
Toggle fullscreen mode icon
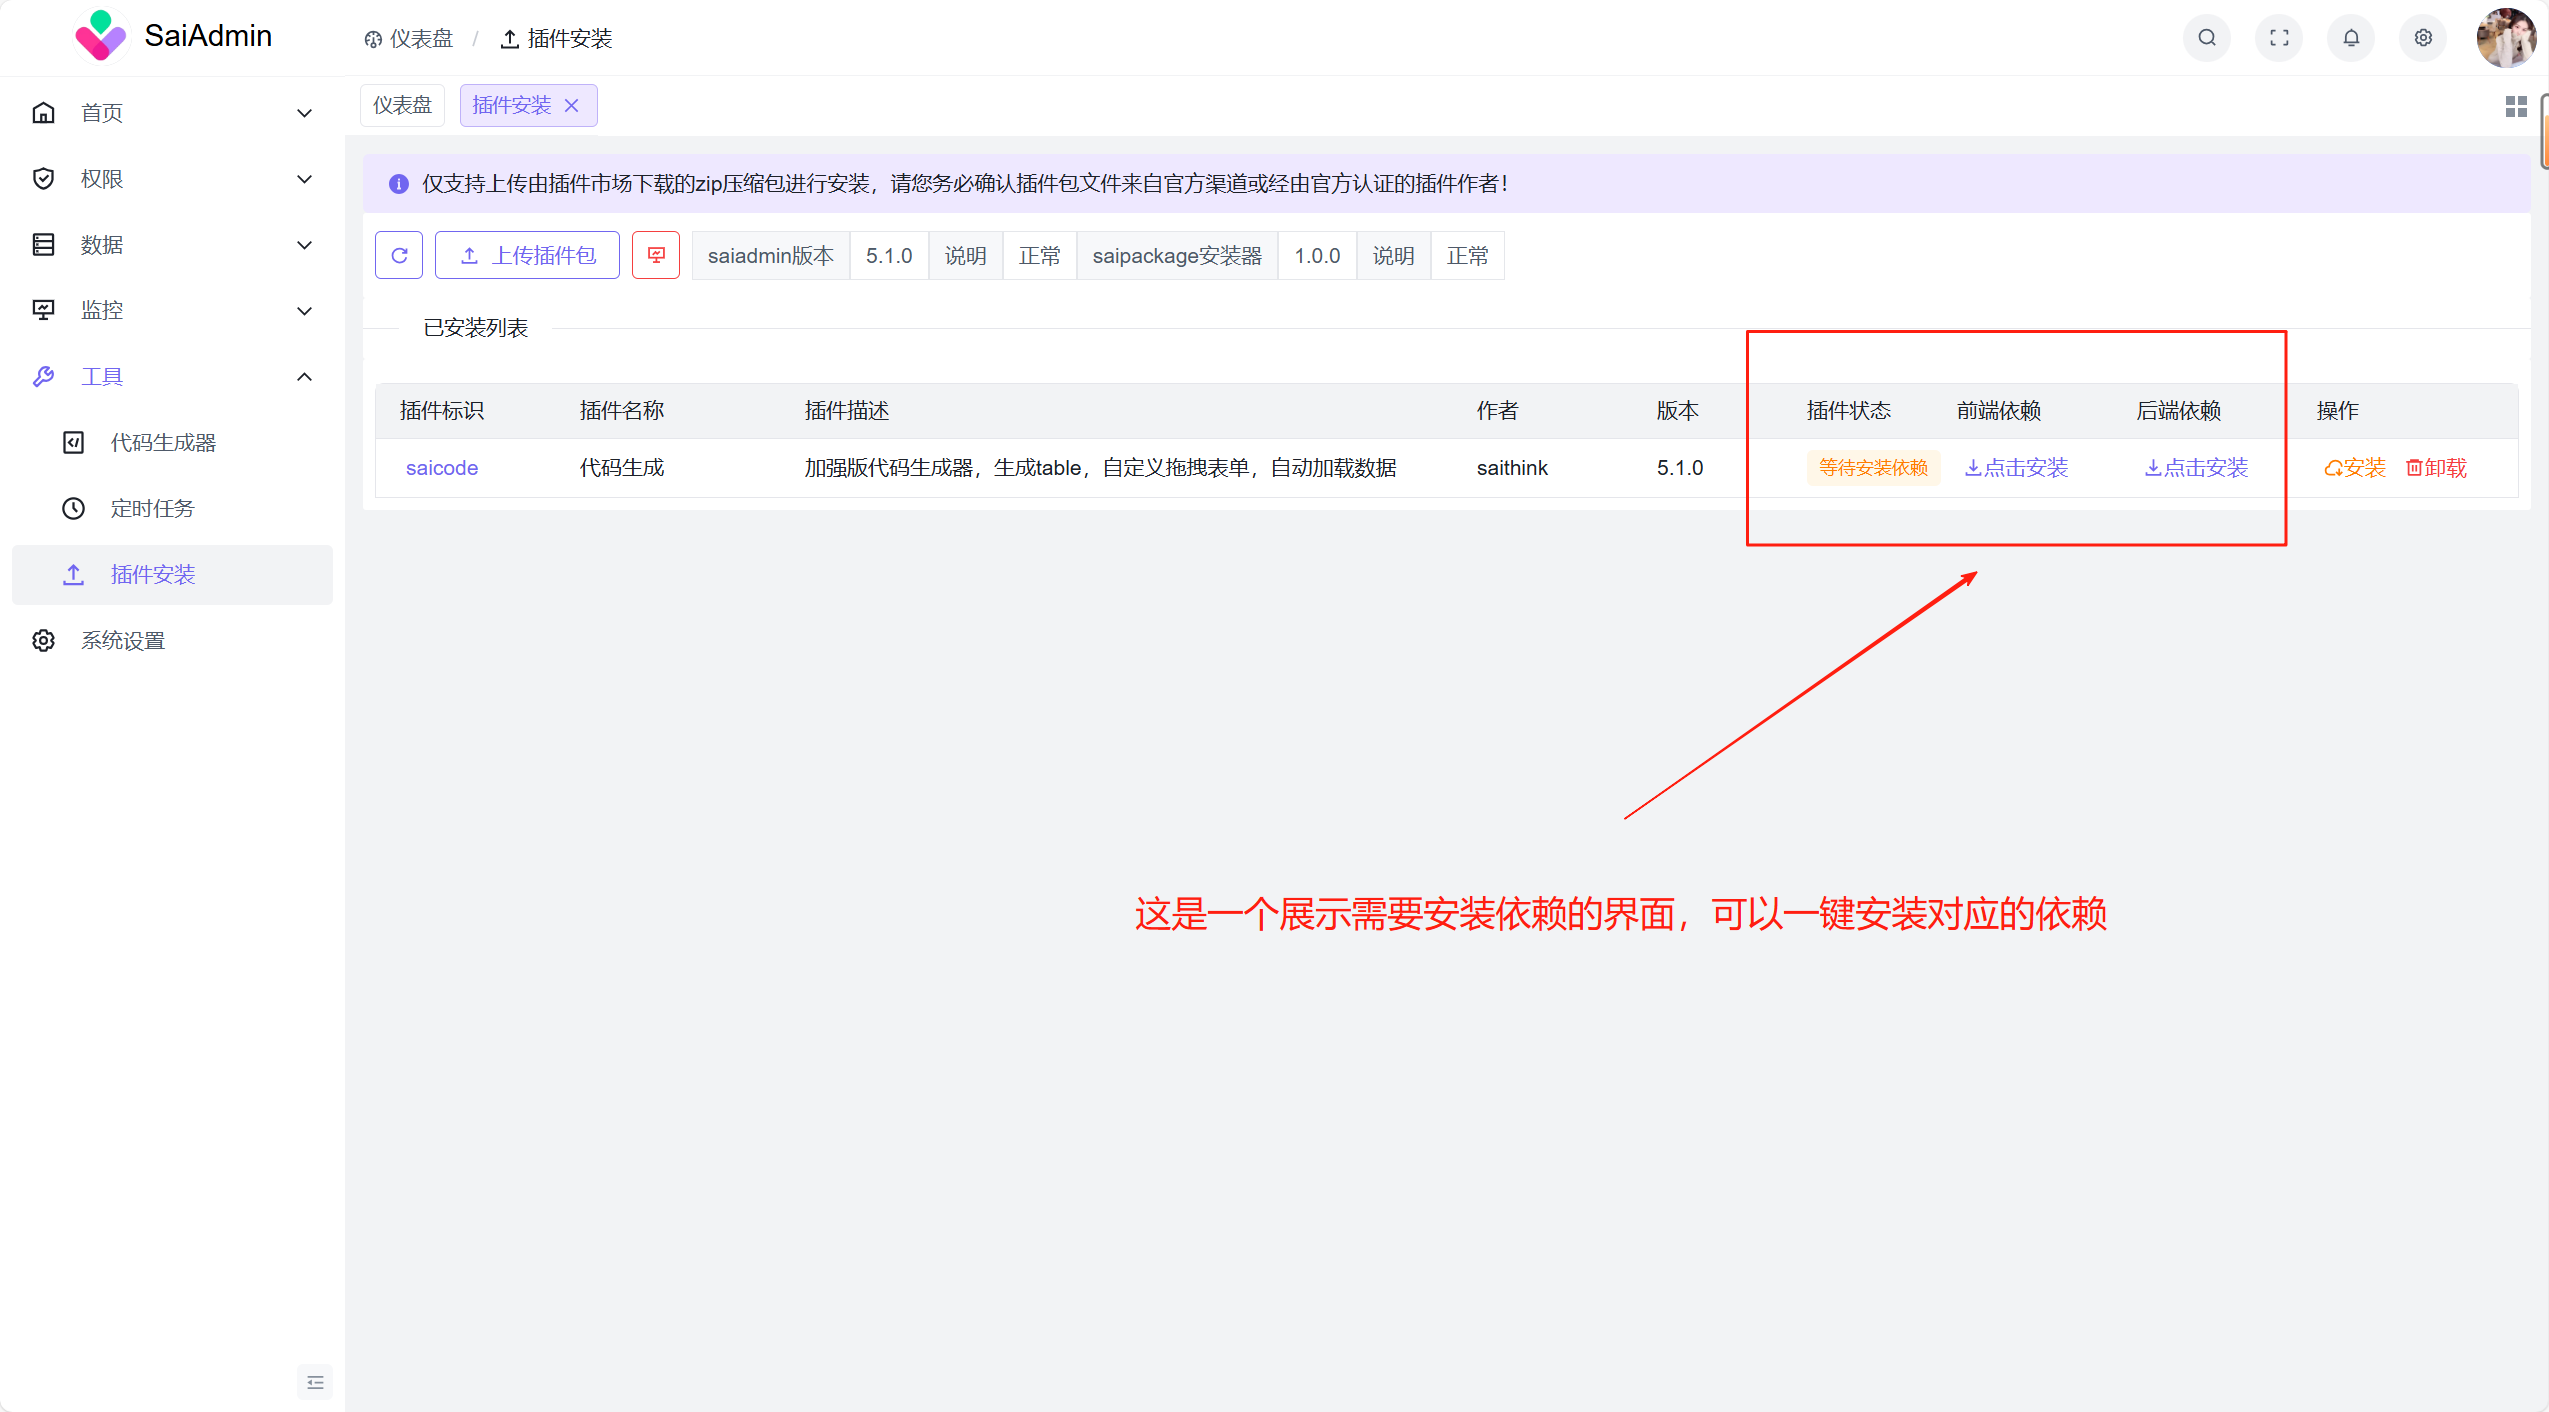pyautogui.click(x=2279, y=38)
